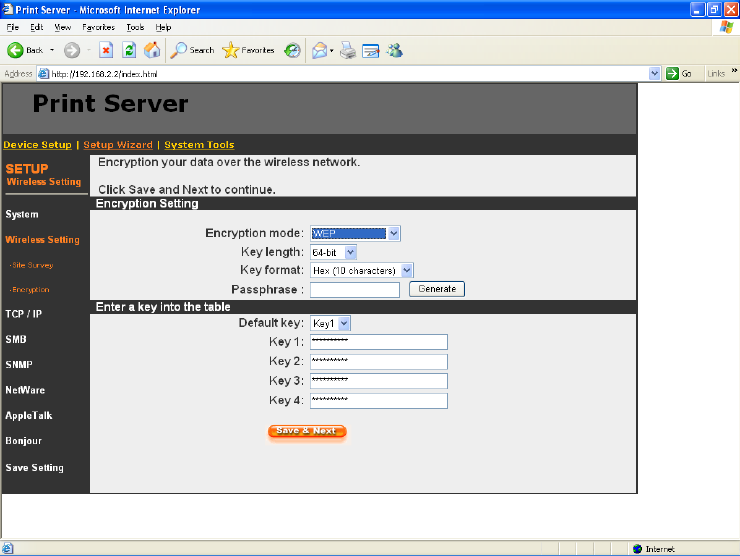Click the Refresh page icon
The height and width of the screenshot is (556, 740).
tap(129, 50)
